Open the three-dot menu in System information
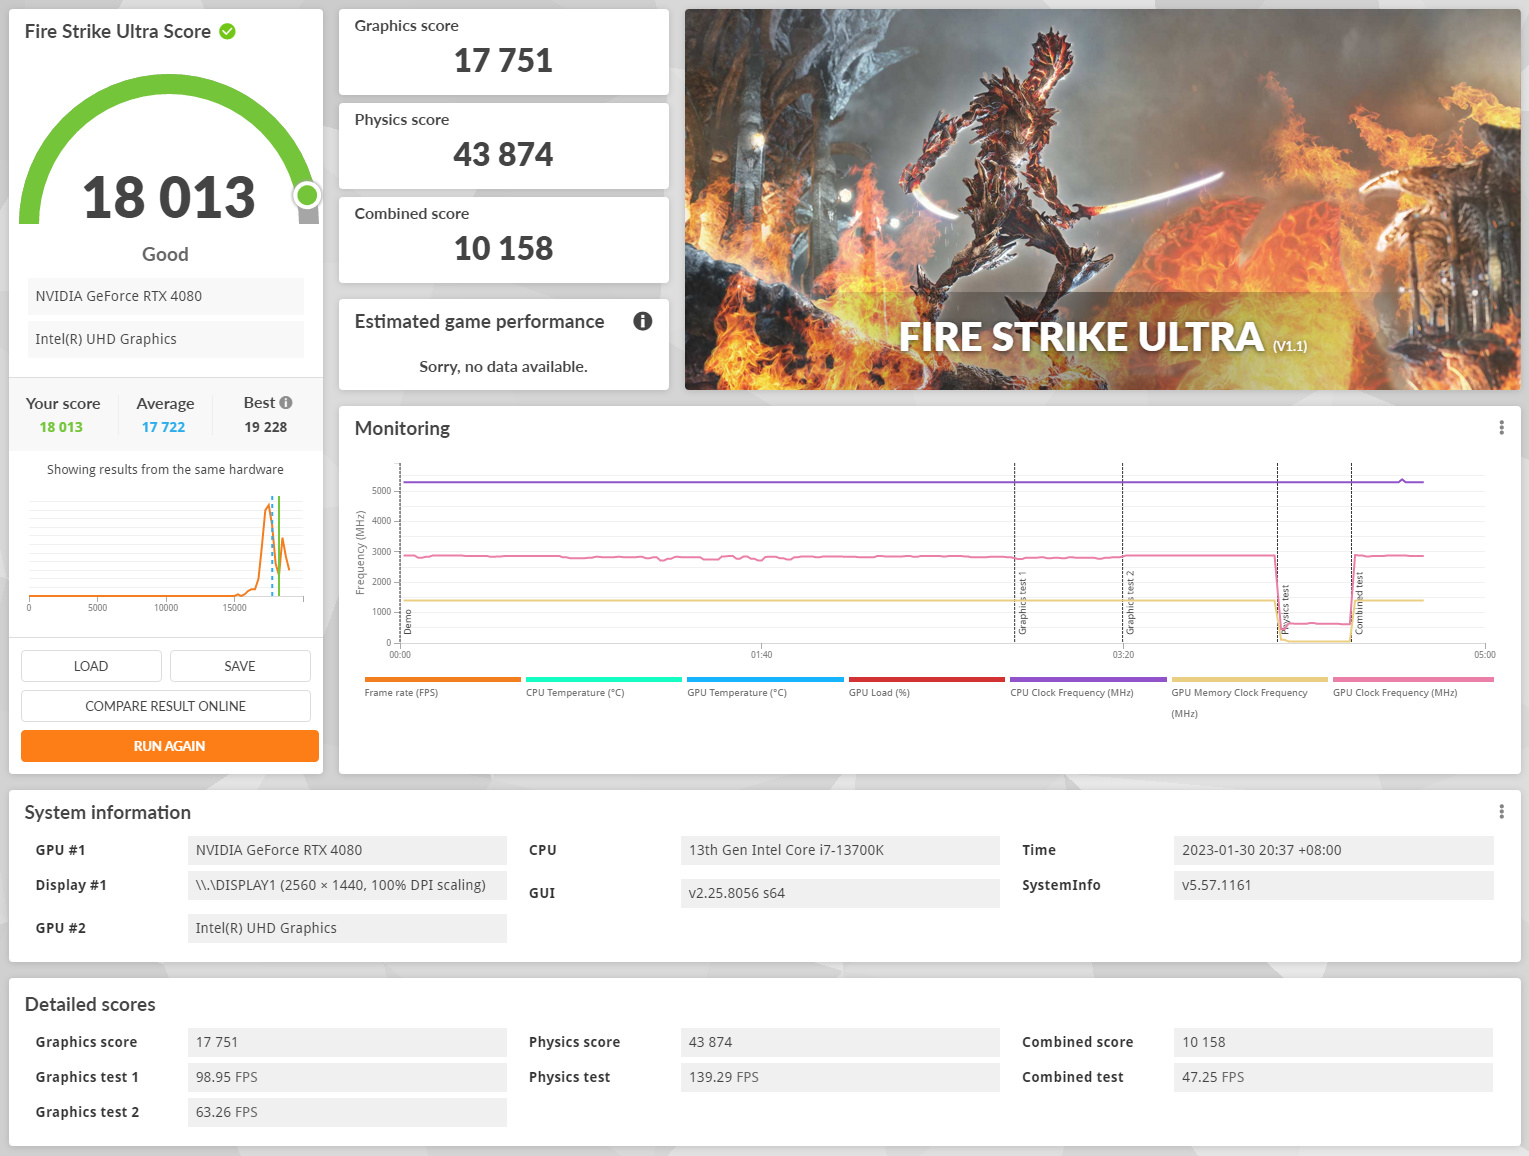Image resolution: width=1529 pixels, height=1156 pixels. 1501,812
